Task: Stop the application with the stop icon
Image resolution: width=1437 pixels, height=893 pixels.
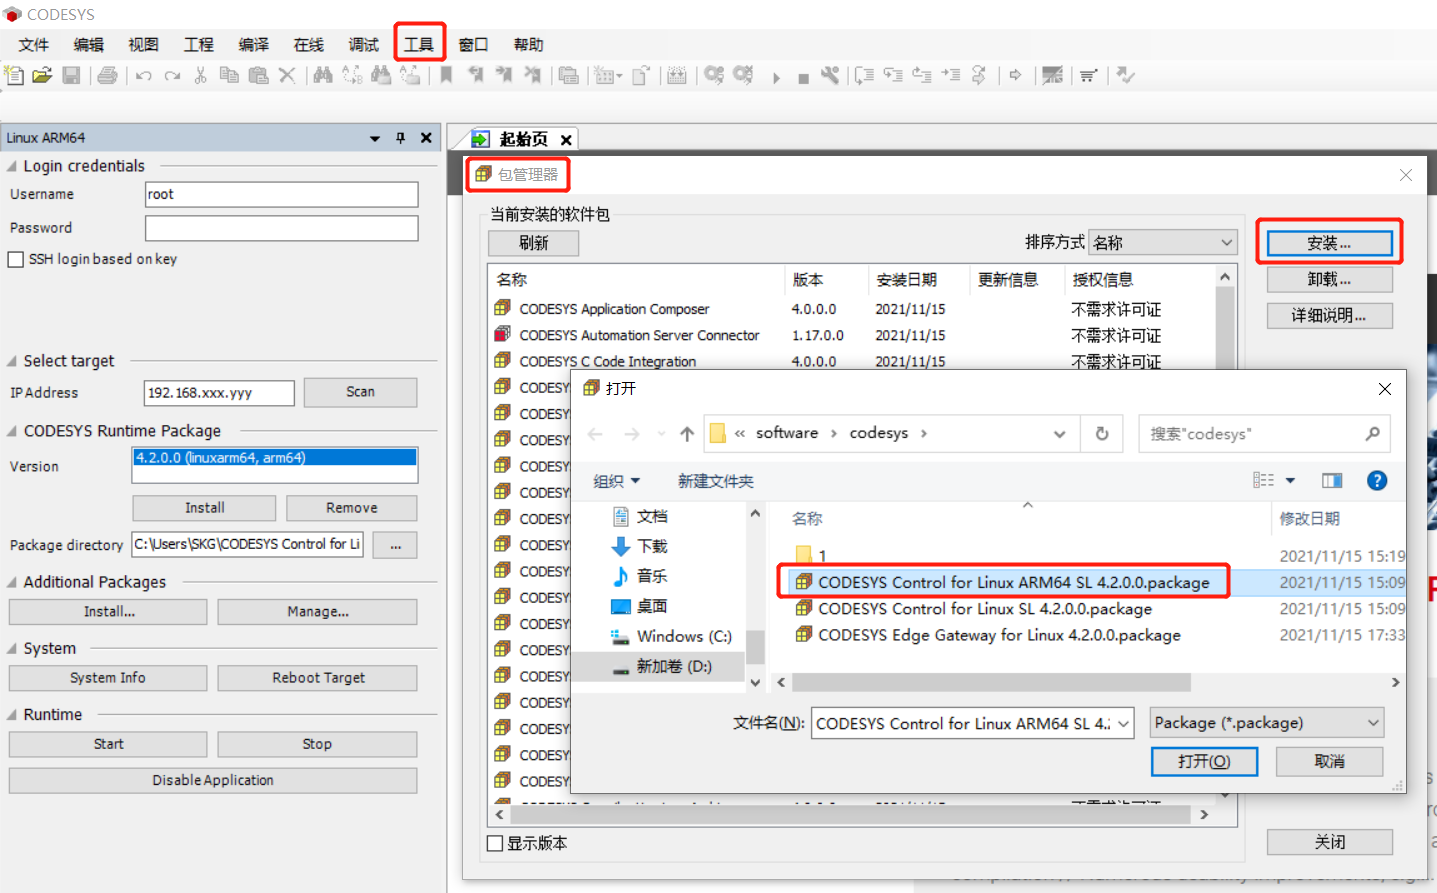Action: [802, 75]
